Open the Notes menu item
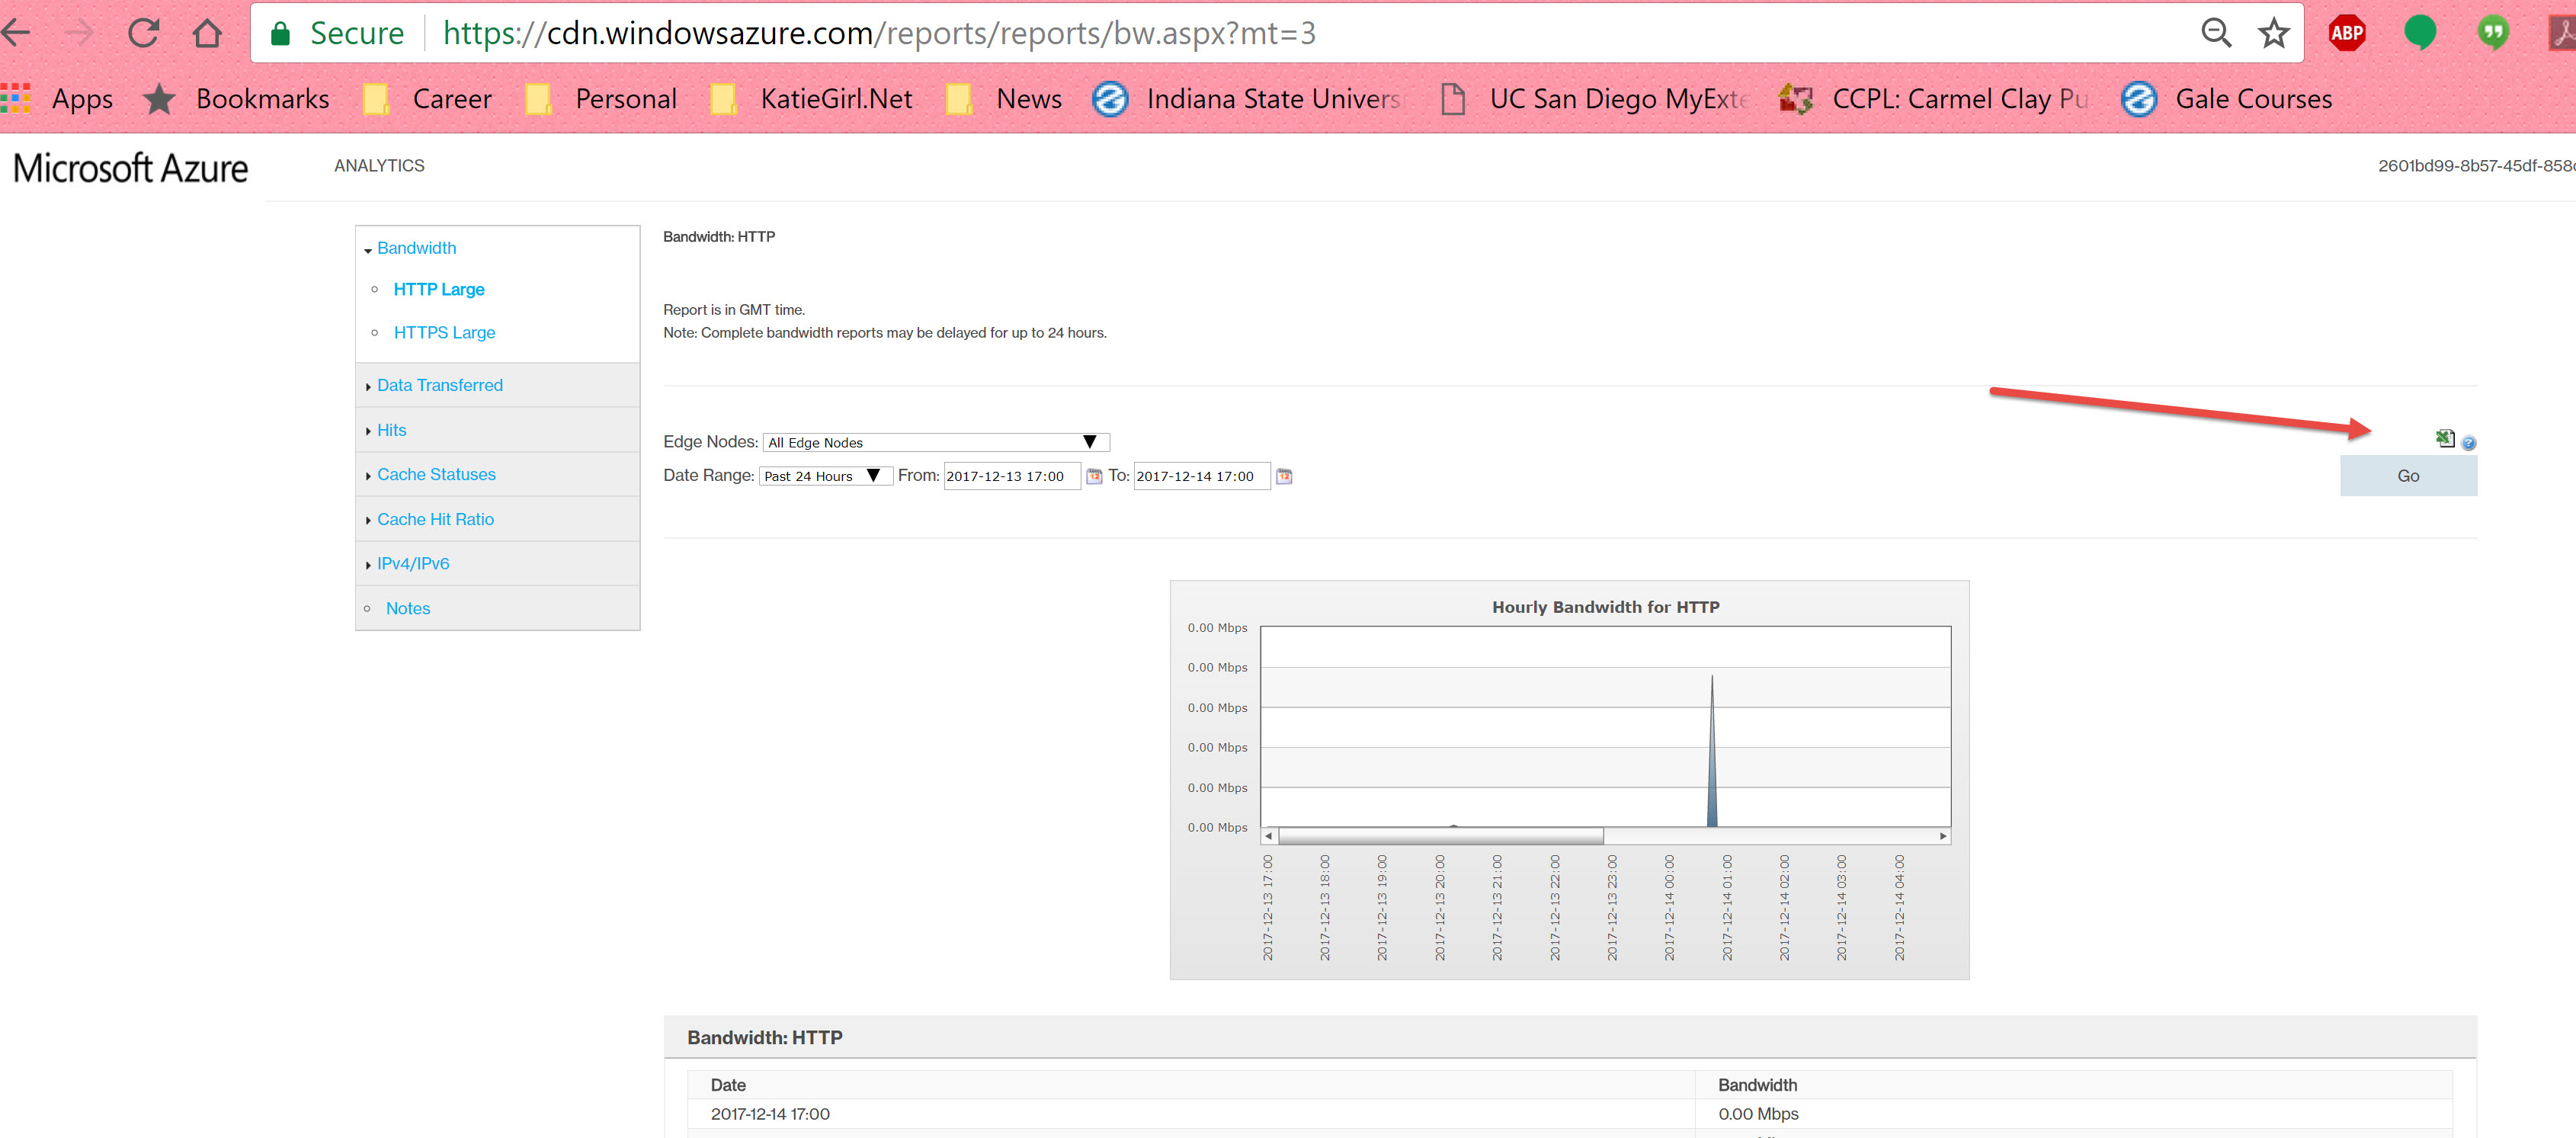 click(x=407, y=608)
